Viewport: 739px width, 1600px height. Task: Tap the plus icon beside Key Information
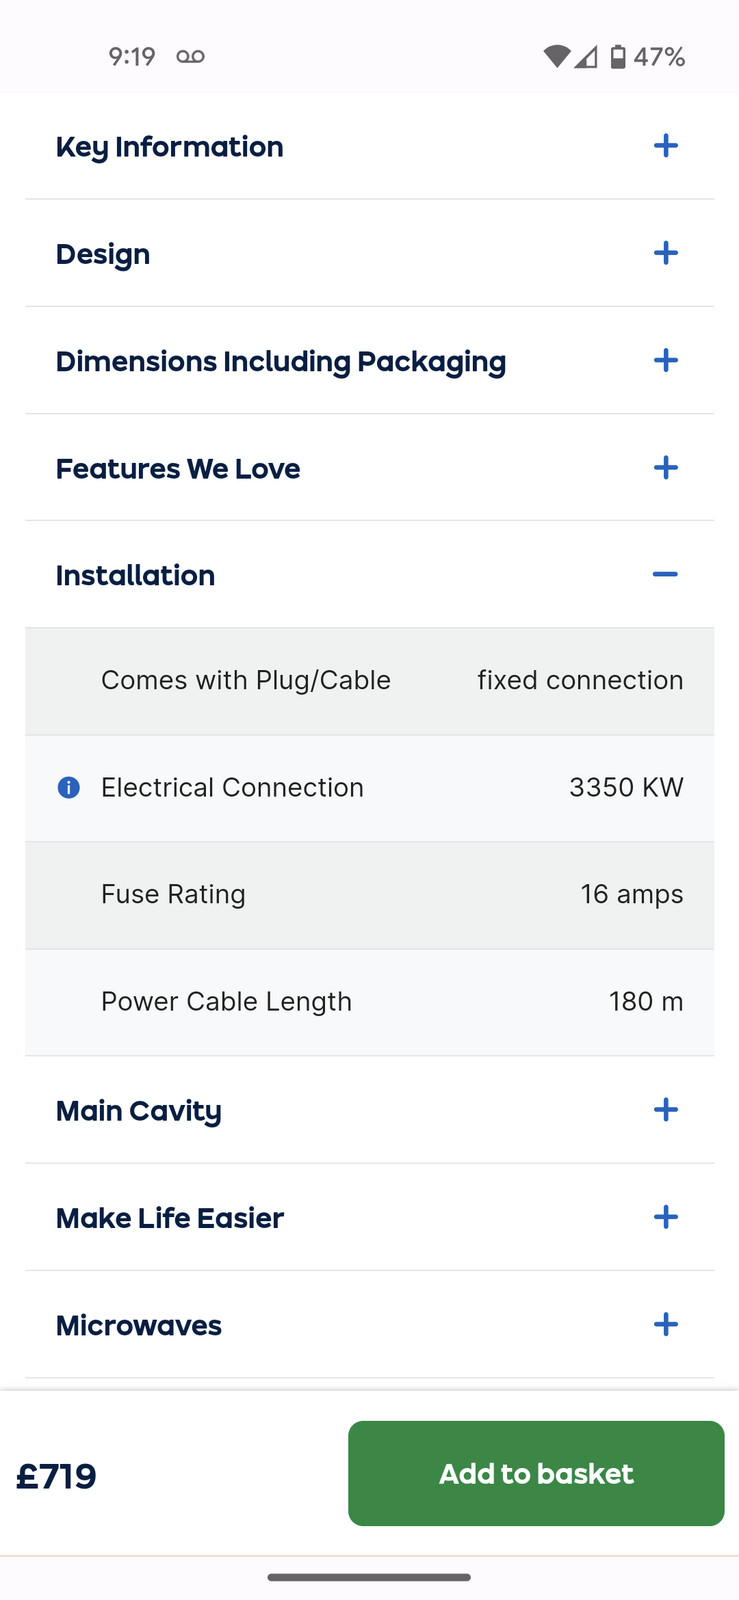coord(665,146)
